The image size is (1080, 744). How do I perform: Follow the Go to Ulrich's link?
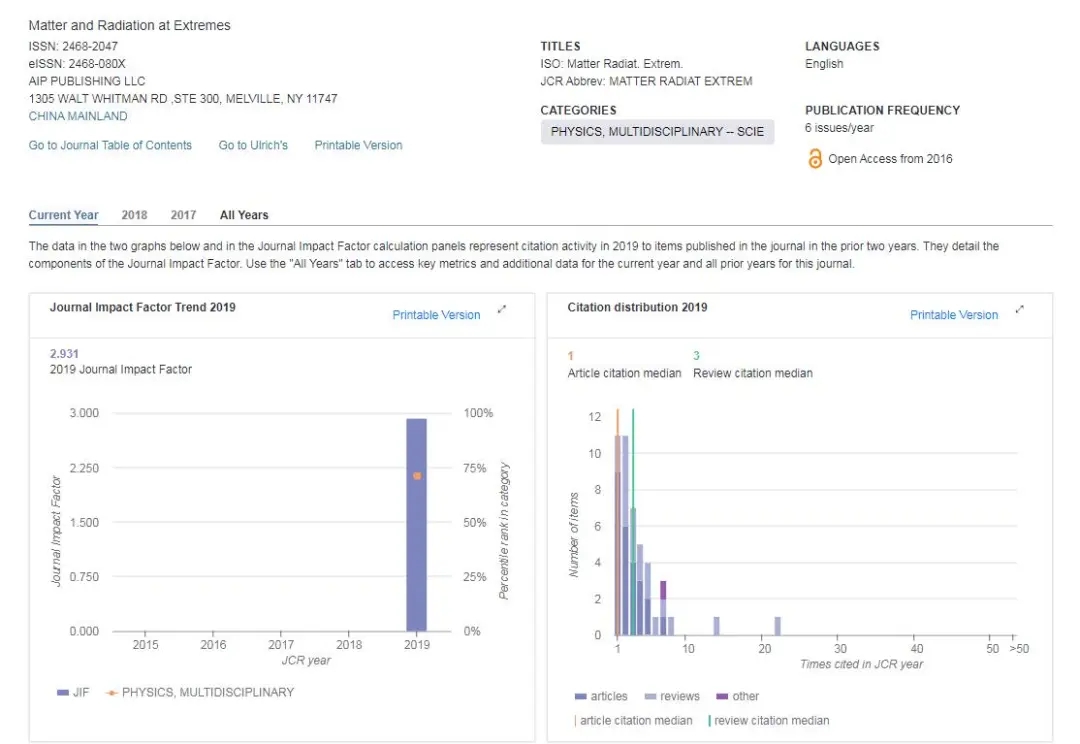point(253,145)
